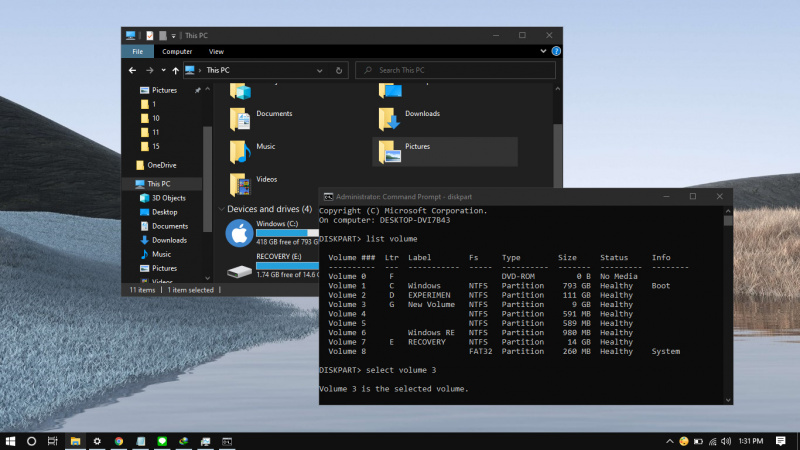Open the View ribbon tab
The image size is (800, 450).
click(x=216, y=52)
